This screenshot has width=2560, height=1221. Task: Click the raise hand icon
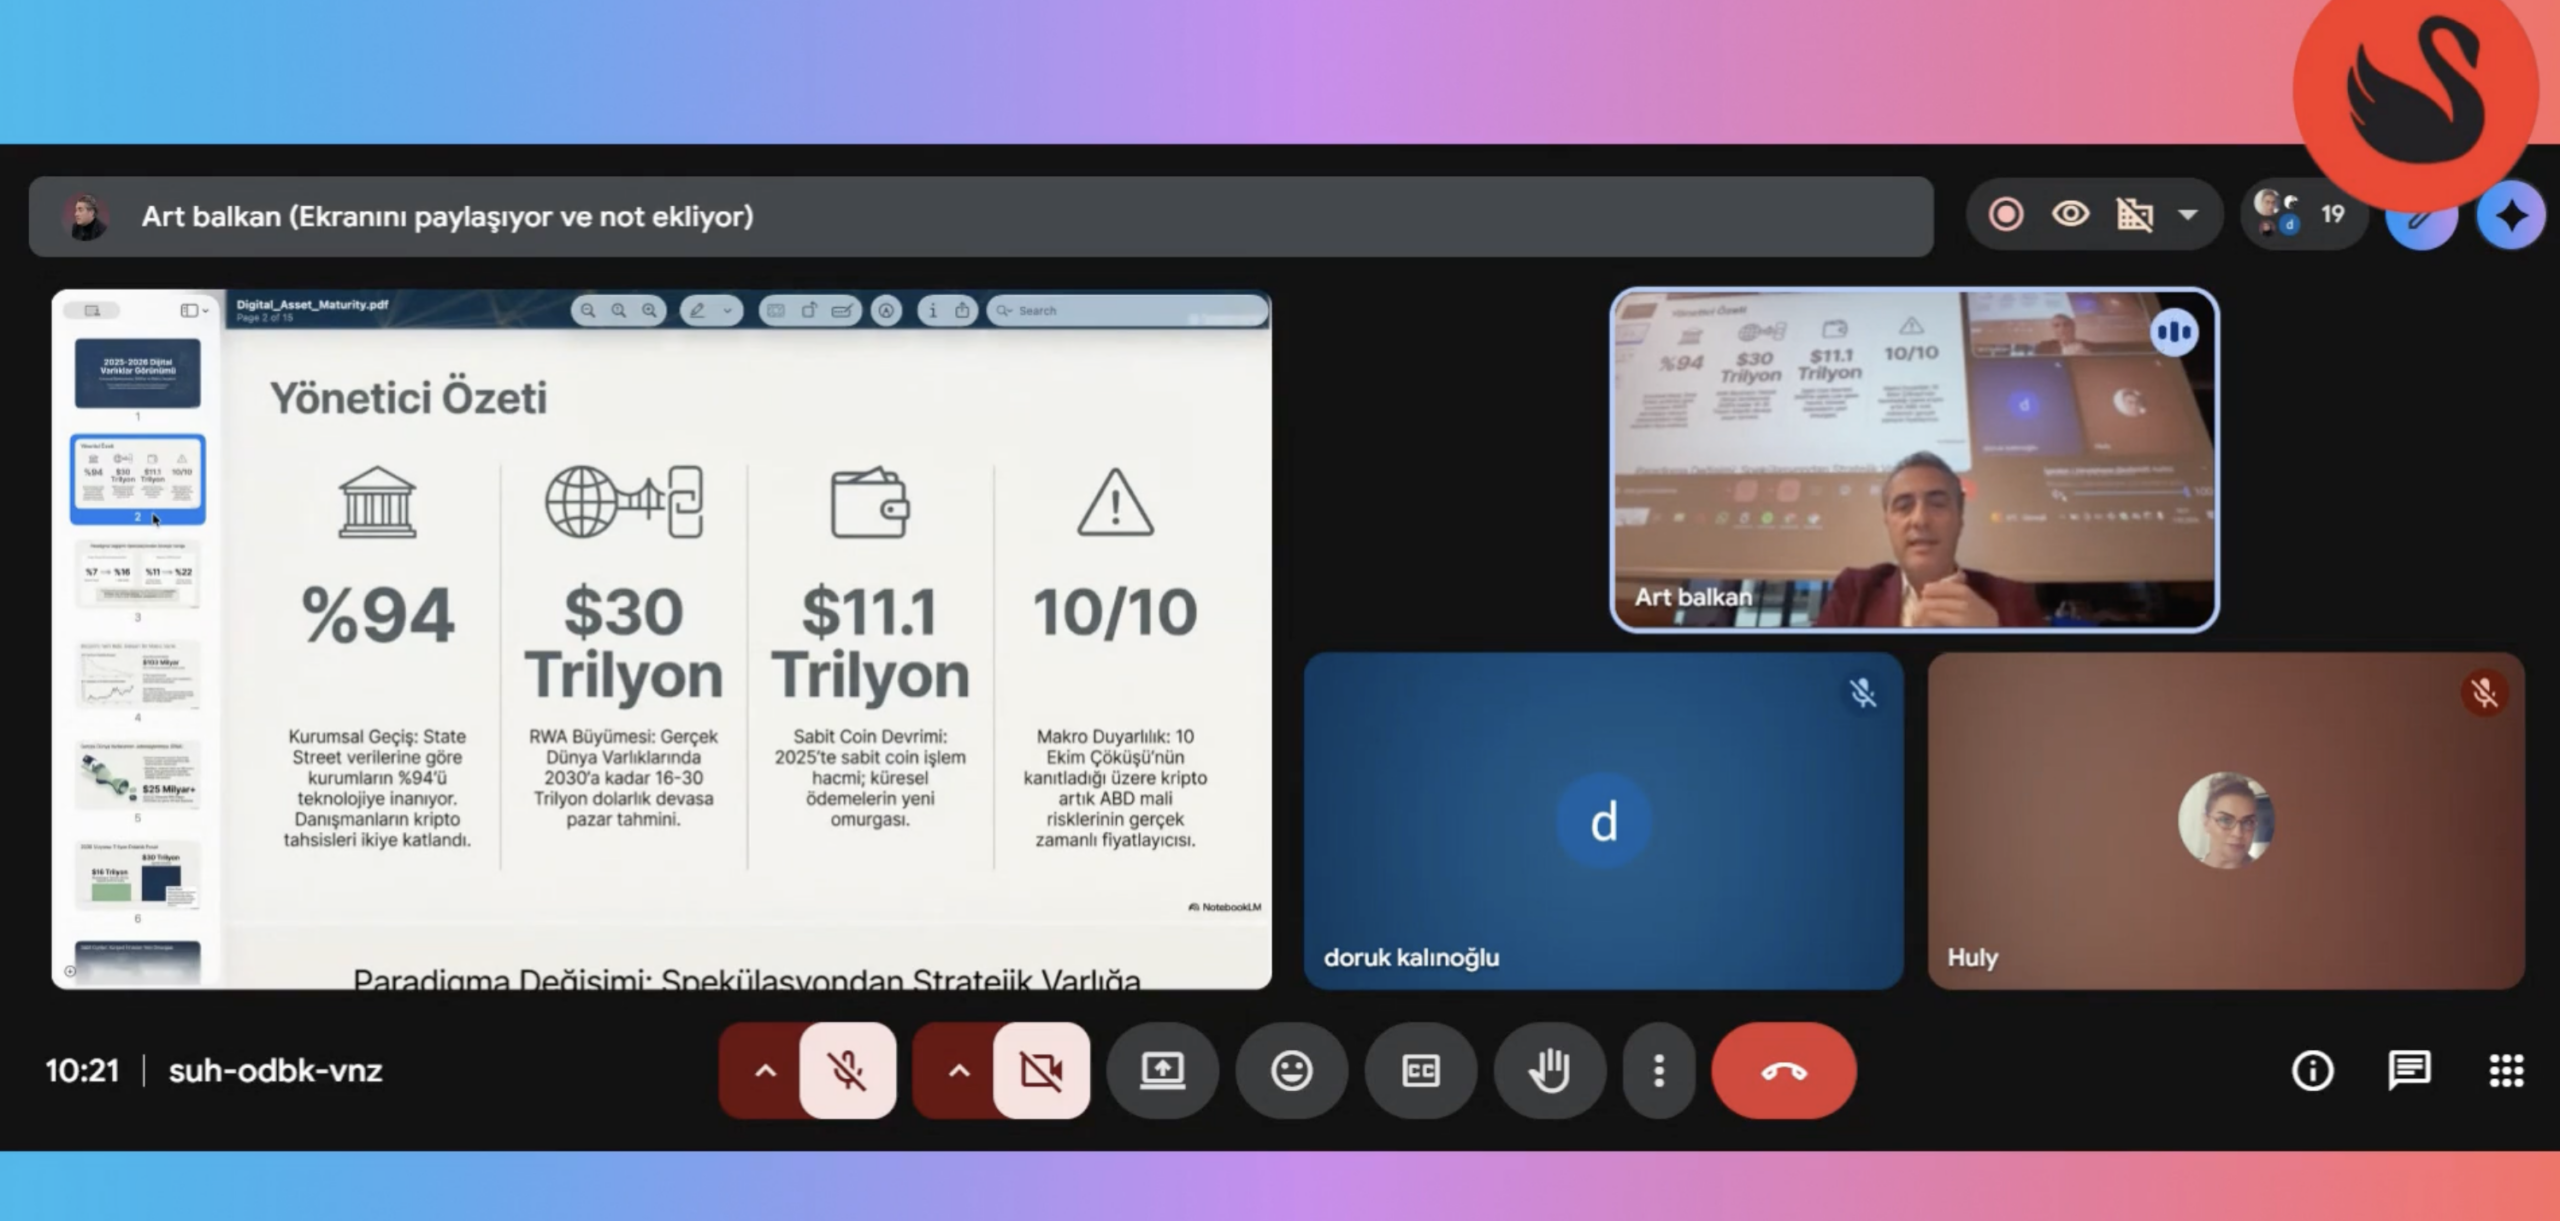pos(1549,1071)
